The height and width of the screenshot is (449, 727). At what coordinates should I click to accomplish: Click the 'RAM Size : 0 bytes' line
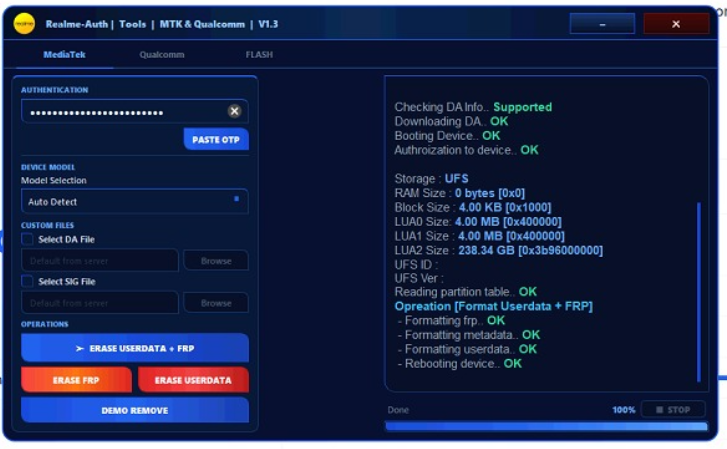(459, 193)
